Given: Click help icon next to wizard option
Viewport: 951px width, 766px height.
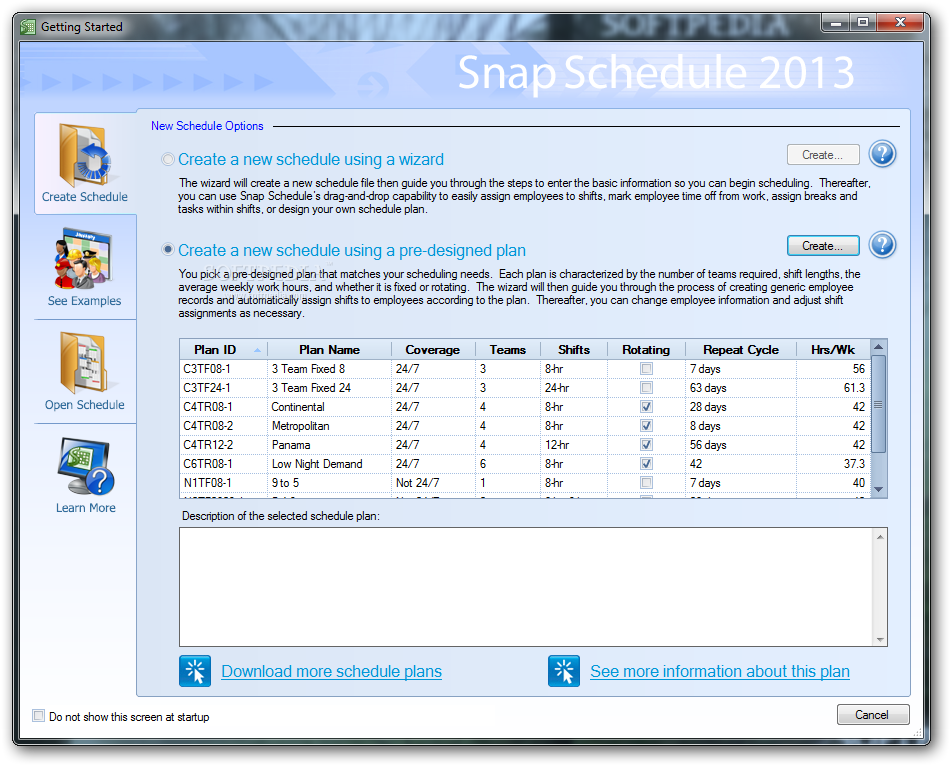Looking at the screenshot, I should [882, 154].
